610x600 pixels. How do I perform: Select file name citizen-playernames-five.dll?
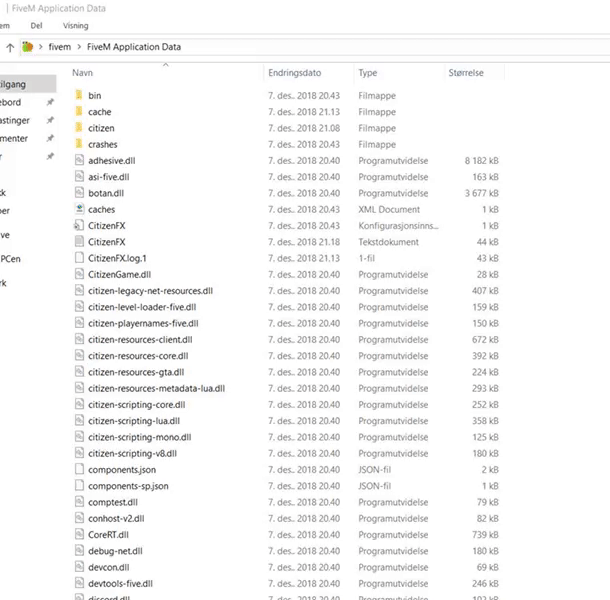point(143,323)
